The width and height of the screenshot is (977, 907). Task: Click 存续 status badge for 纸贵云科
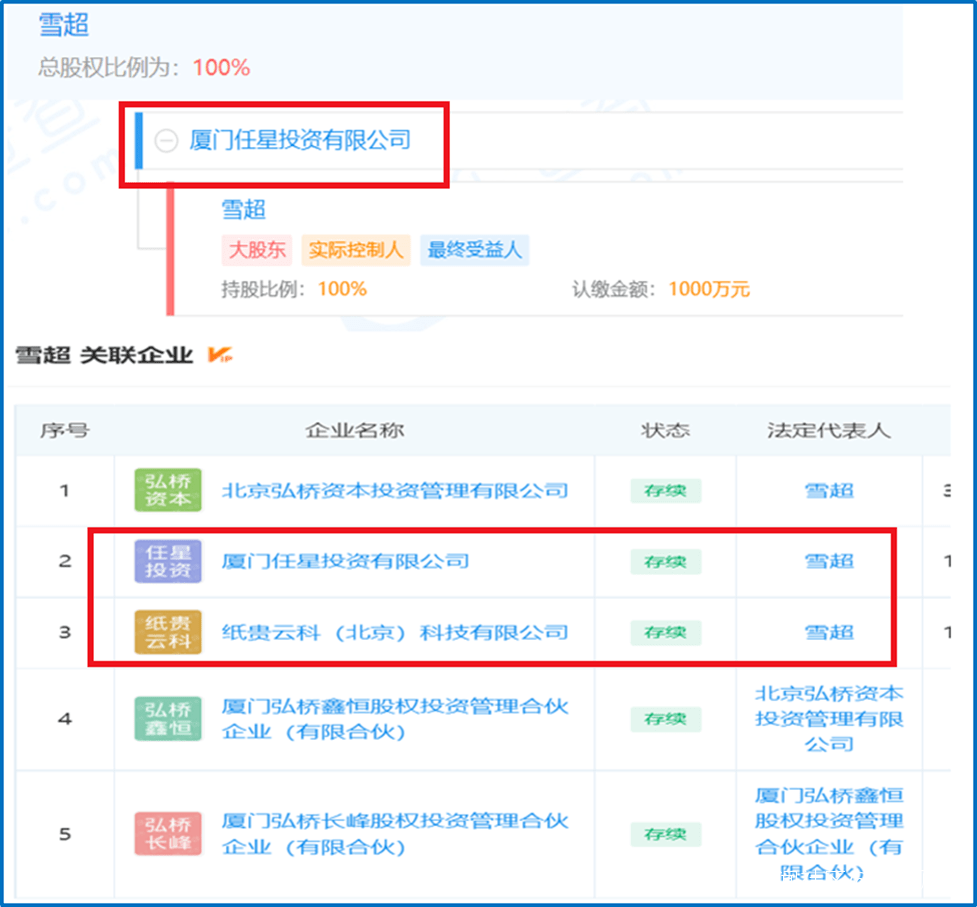[665, 632]
